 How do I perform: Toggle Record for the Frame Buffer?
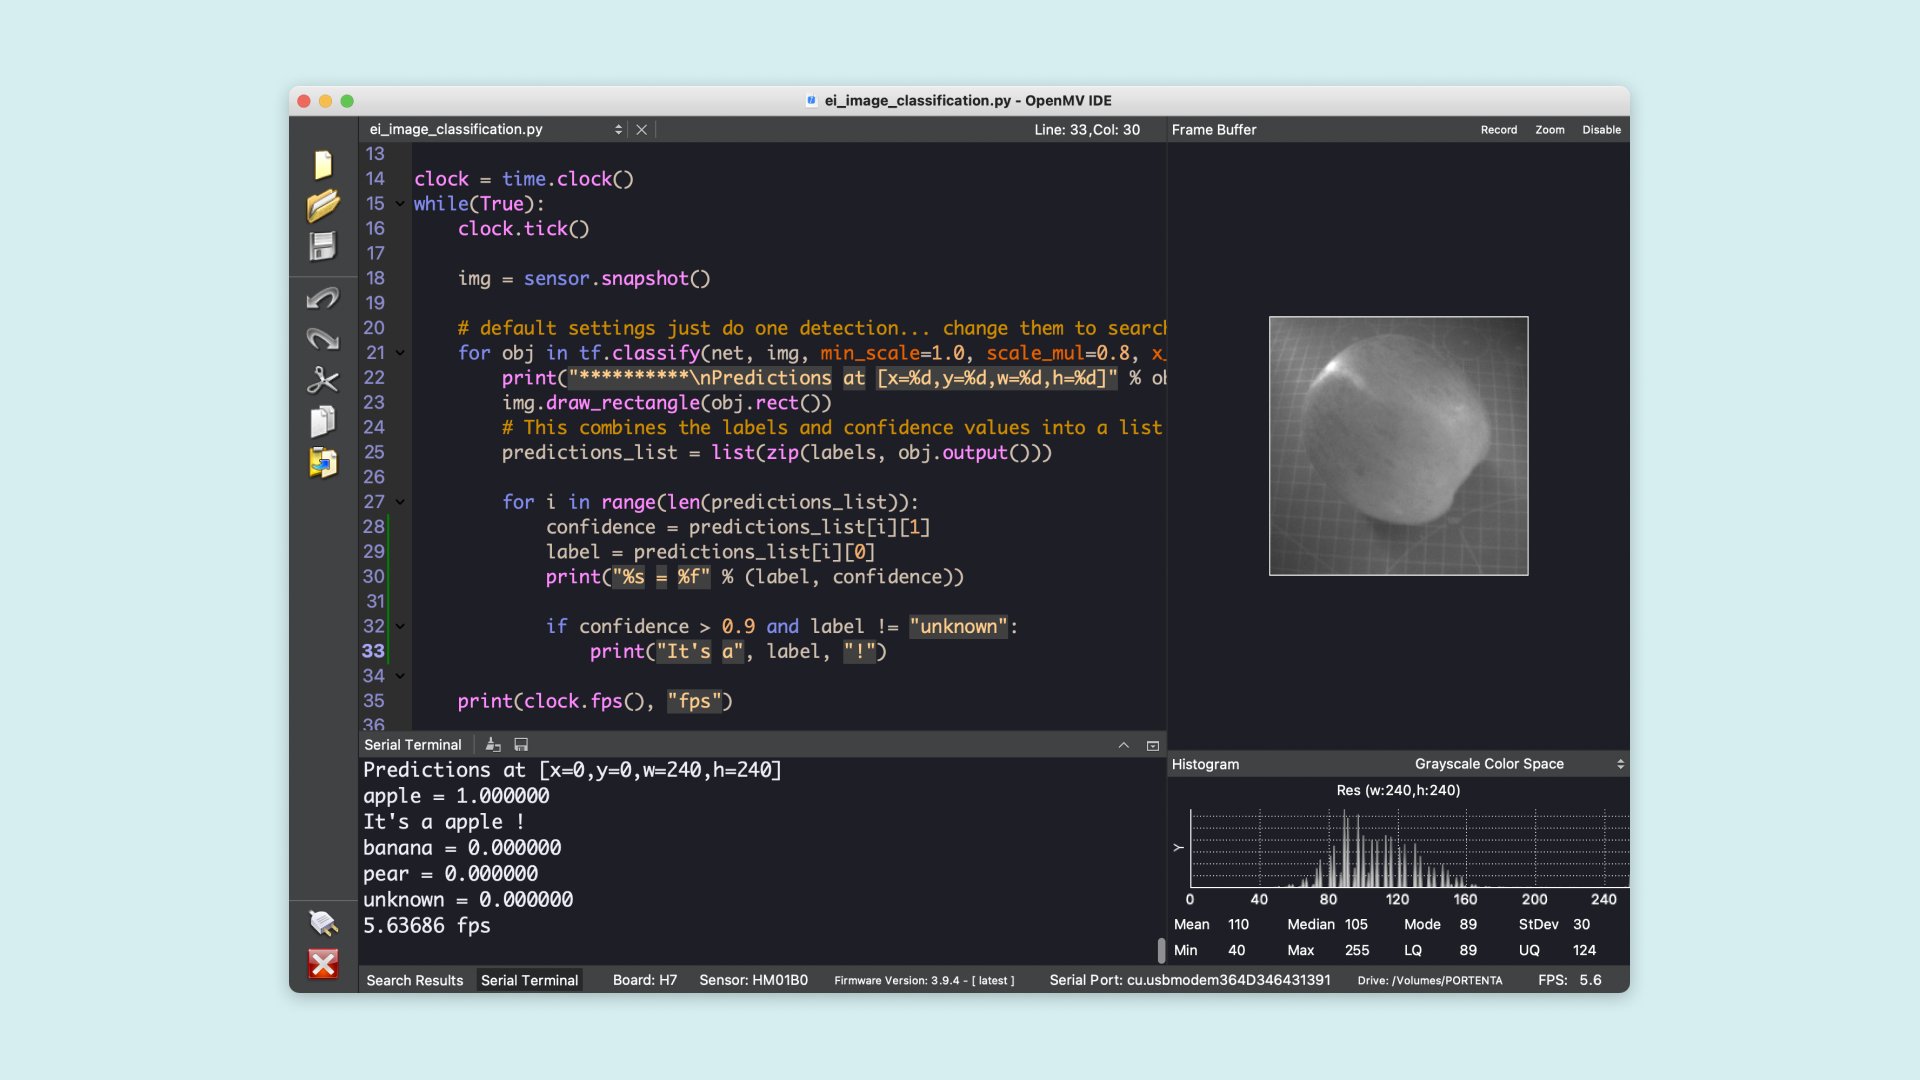click(x=1498, y=129)
